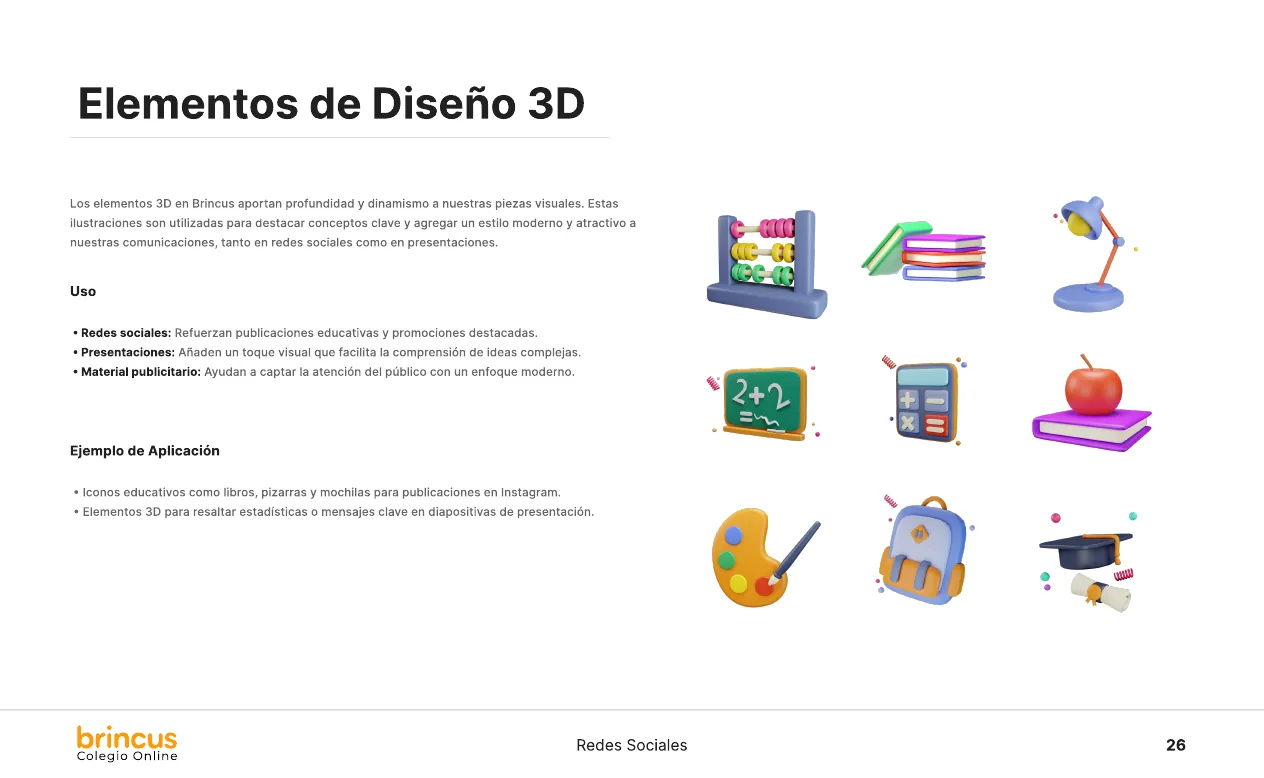Click the "Presentaciones:" bullet line

coord(326,352)
